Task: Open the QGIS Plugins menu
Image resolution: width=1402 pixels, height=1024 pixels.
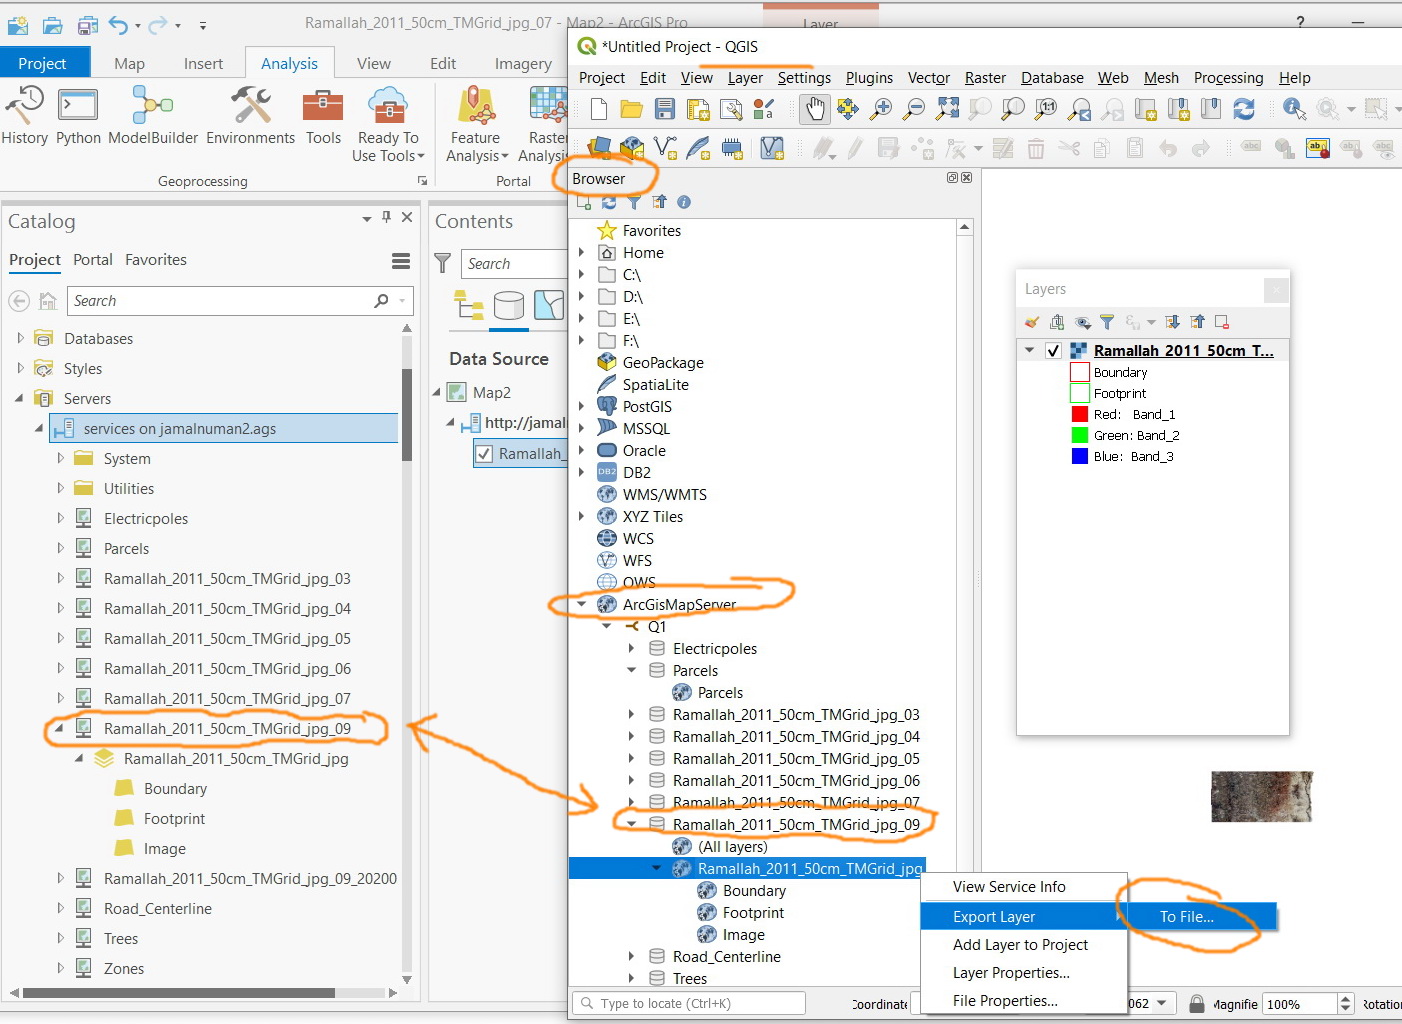Action: [x=869, y=78]
